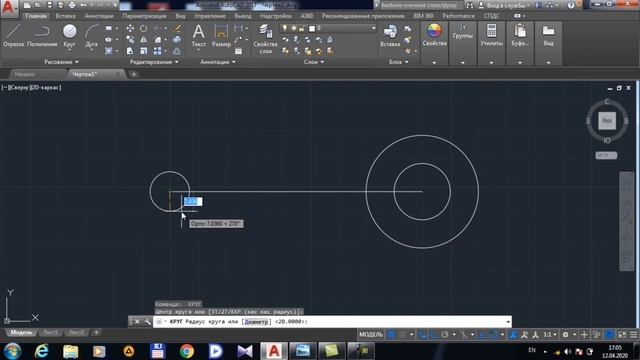
Task: Open Internet Explorer from the taskbar
Action: click(x=41, y=351)
